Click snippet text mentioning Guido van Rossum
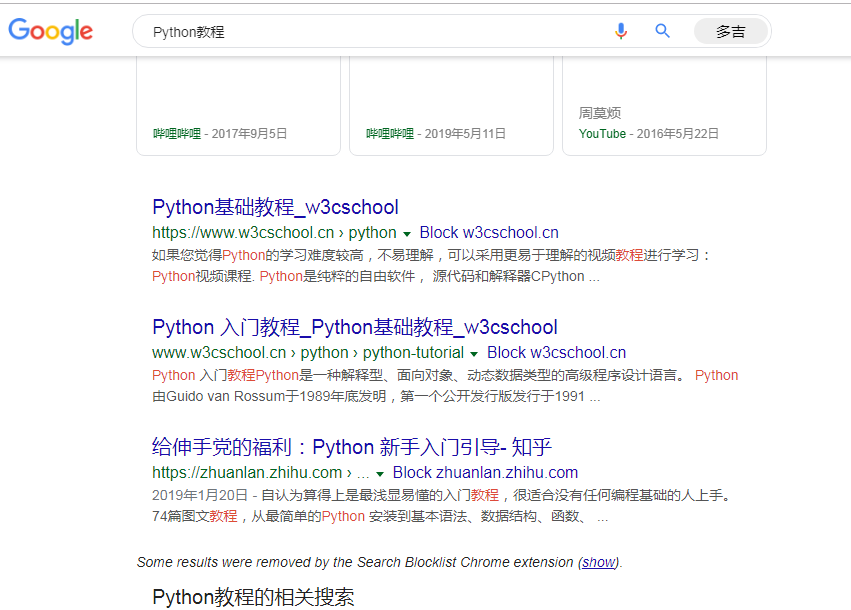This screenshot has width=851, height=610. coord(376,396)
